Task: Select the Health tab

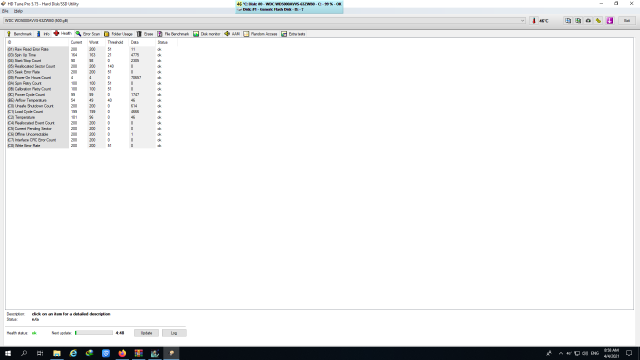Action: pyautogui.click(x=62, y=33)
